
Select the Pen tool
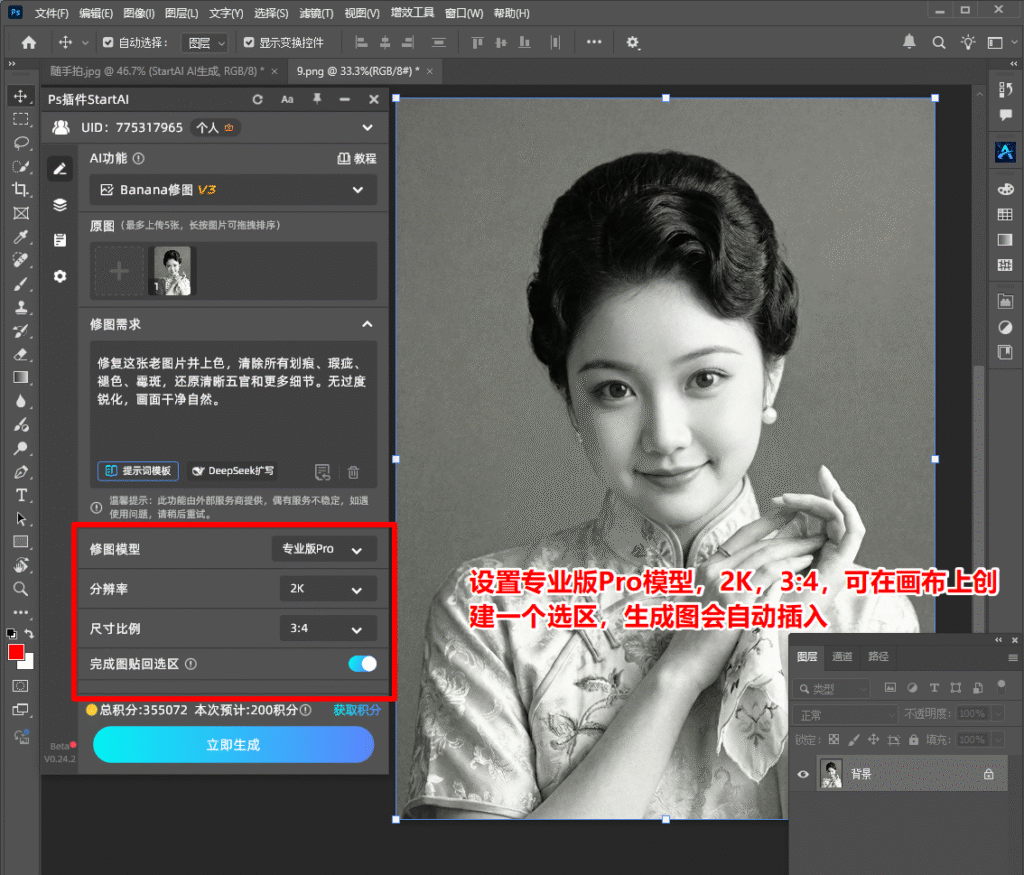click(21, 471)
